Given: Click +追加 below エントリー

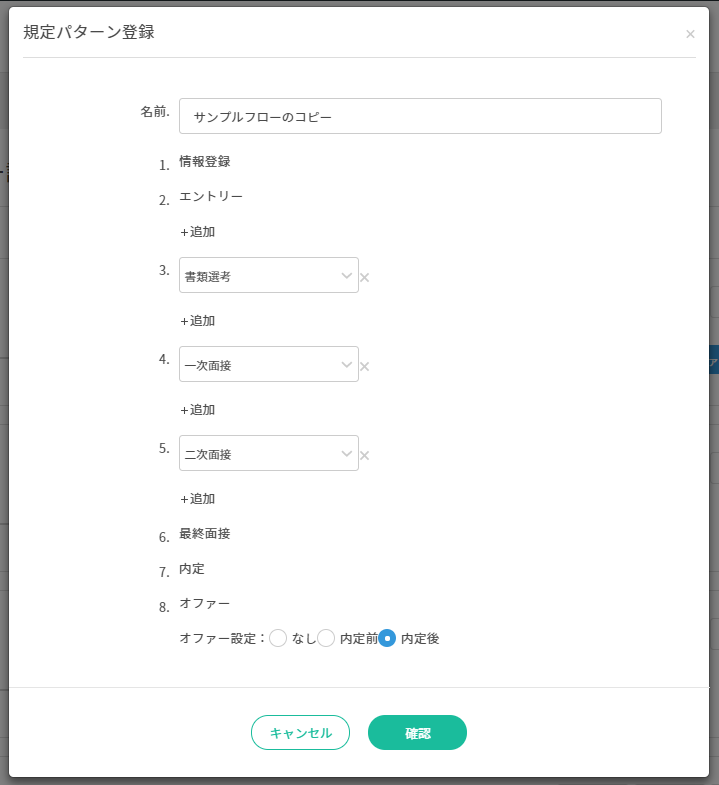Looking at the screenshot, I should [x=198, y=232].
